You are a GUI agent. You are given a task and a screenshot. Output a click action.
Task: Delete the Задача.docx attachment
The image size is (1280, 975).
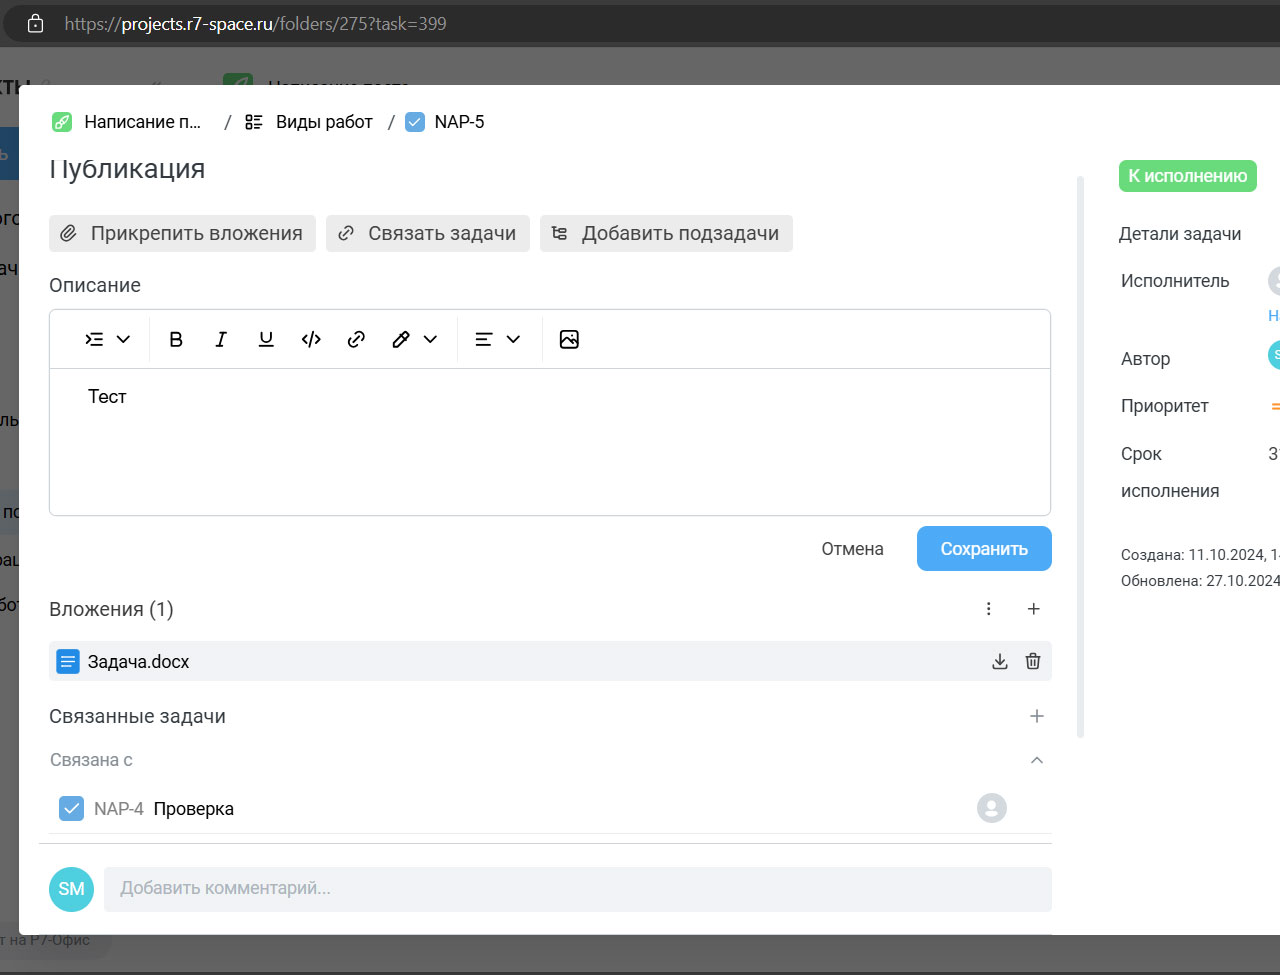coord(1033,661)
